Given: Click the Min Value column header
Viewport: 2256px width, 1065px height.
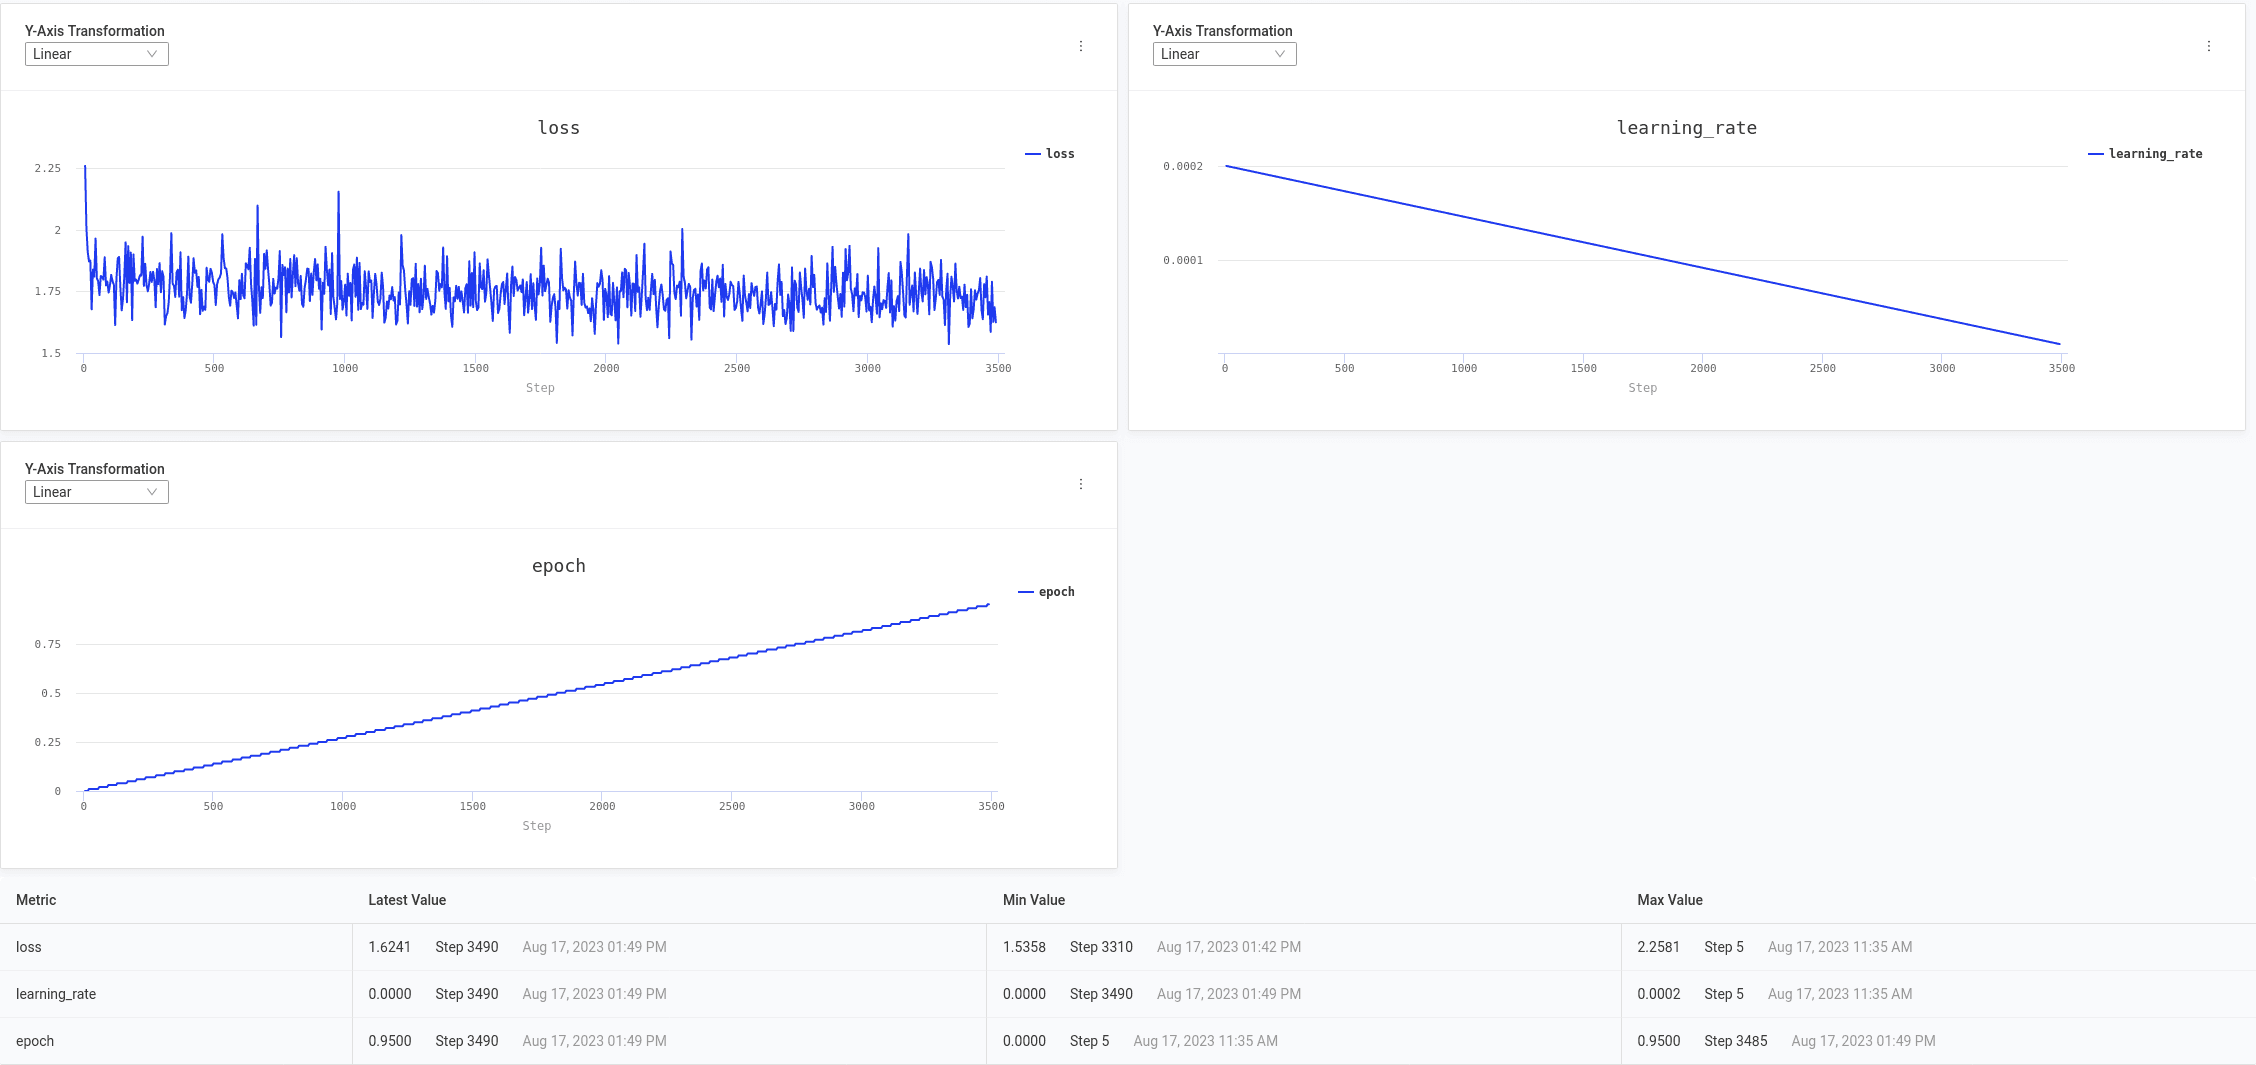Looking at the screenshot, I should pyautogui.click(x=1034, y=900).
